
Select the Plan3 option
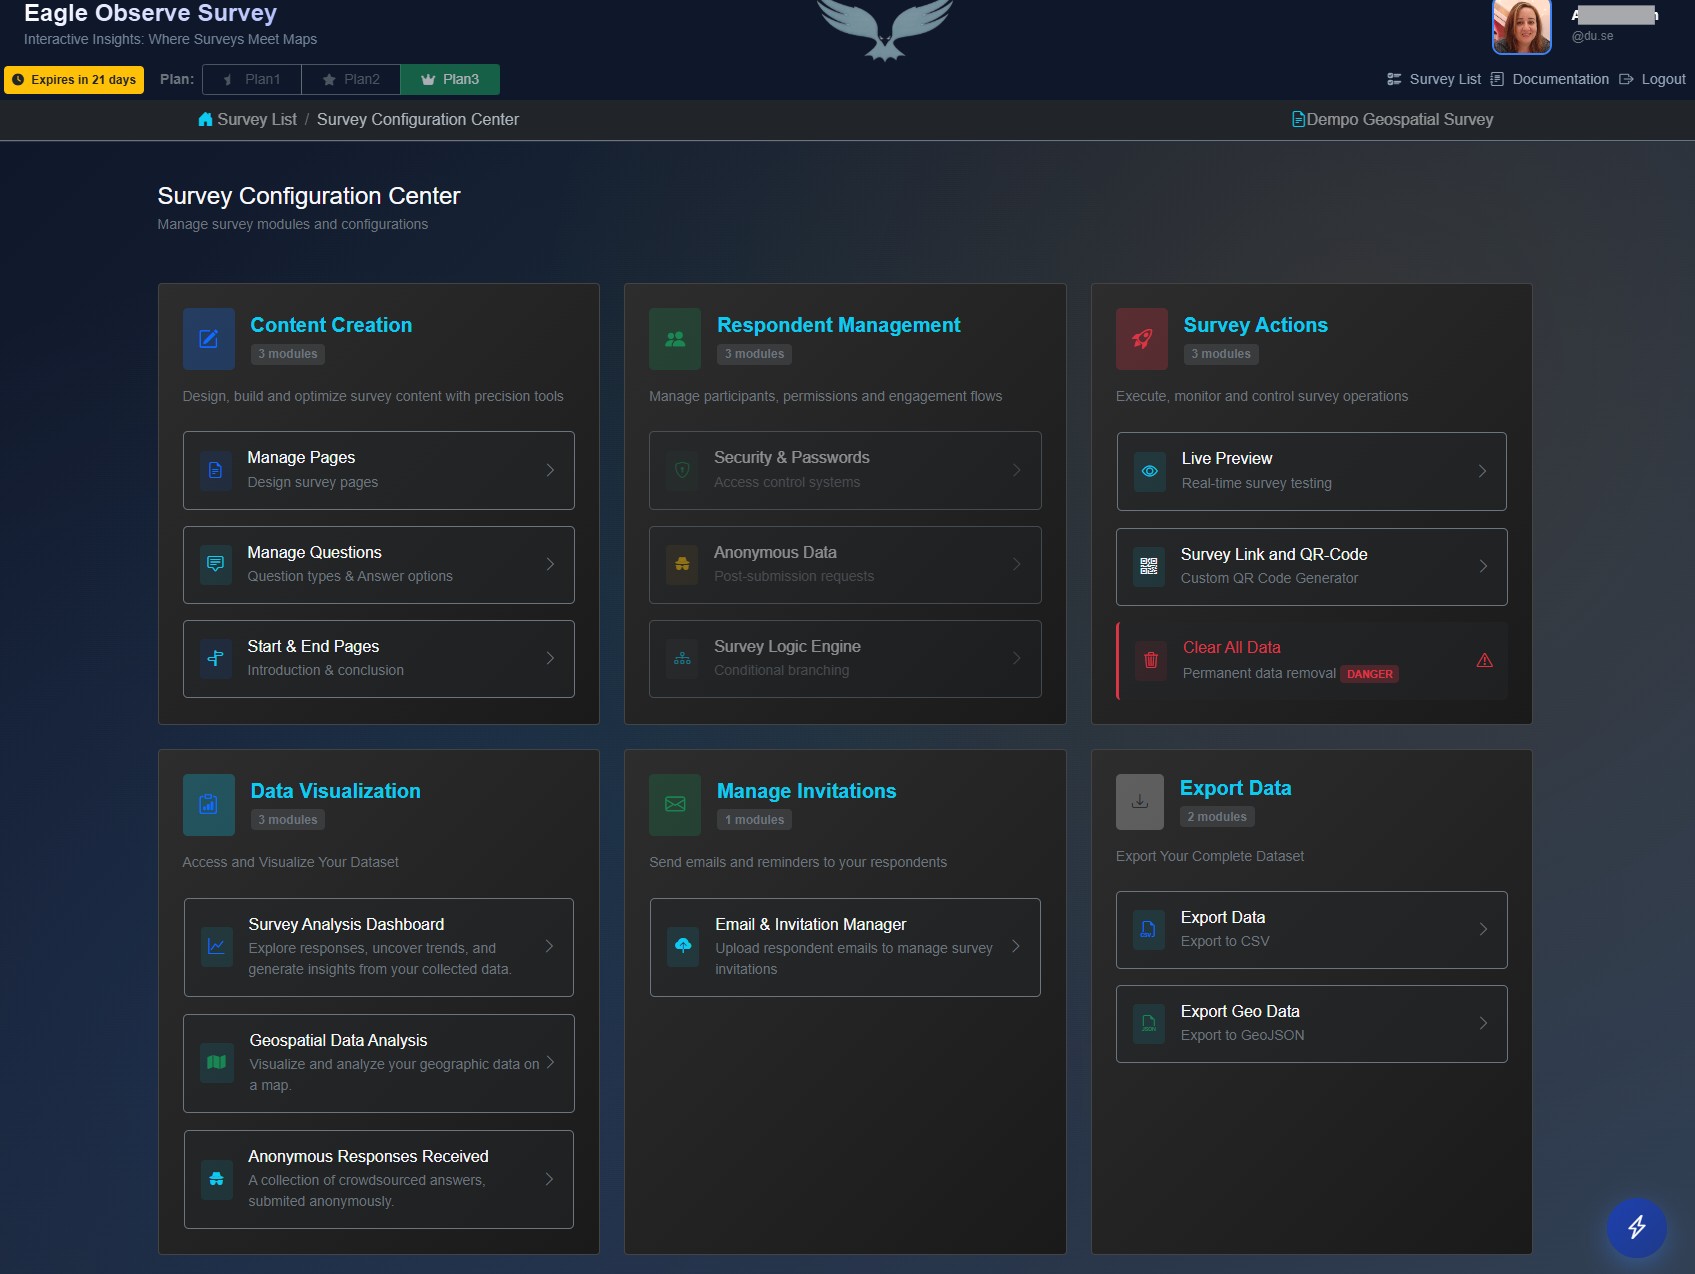(450, 79)
